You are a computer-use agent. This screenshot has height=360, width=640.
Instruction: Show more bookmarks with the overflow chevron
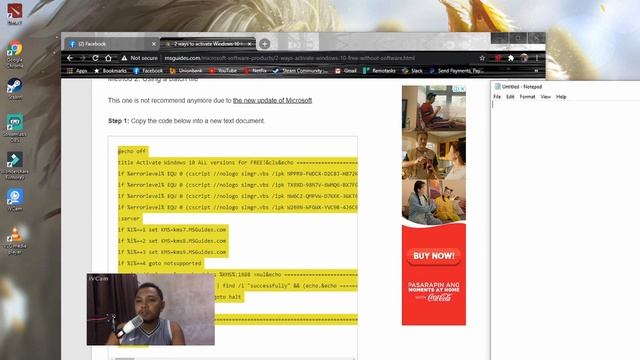click(x=536, y=71)
